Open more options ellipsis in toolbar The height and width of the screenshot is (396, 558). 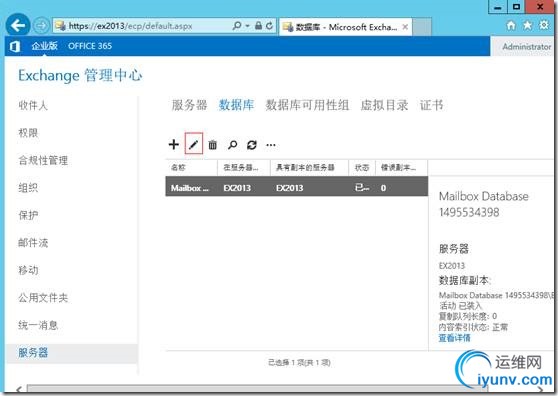pos(271,145)
